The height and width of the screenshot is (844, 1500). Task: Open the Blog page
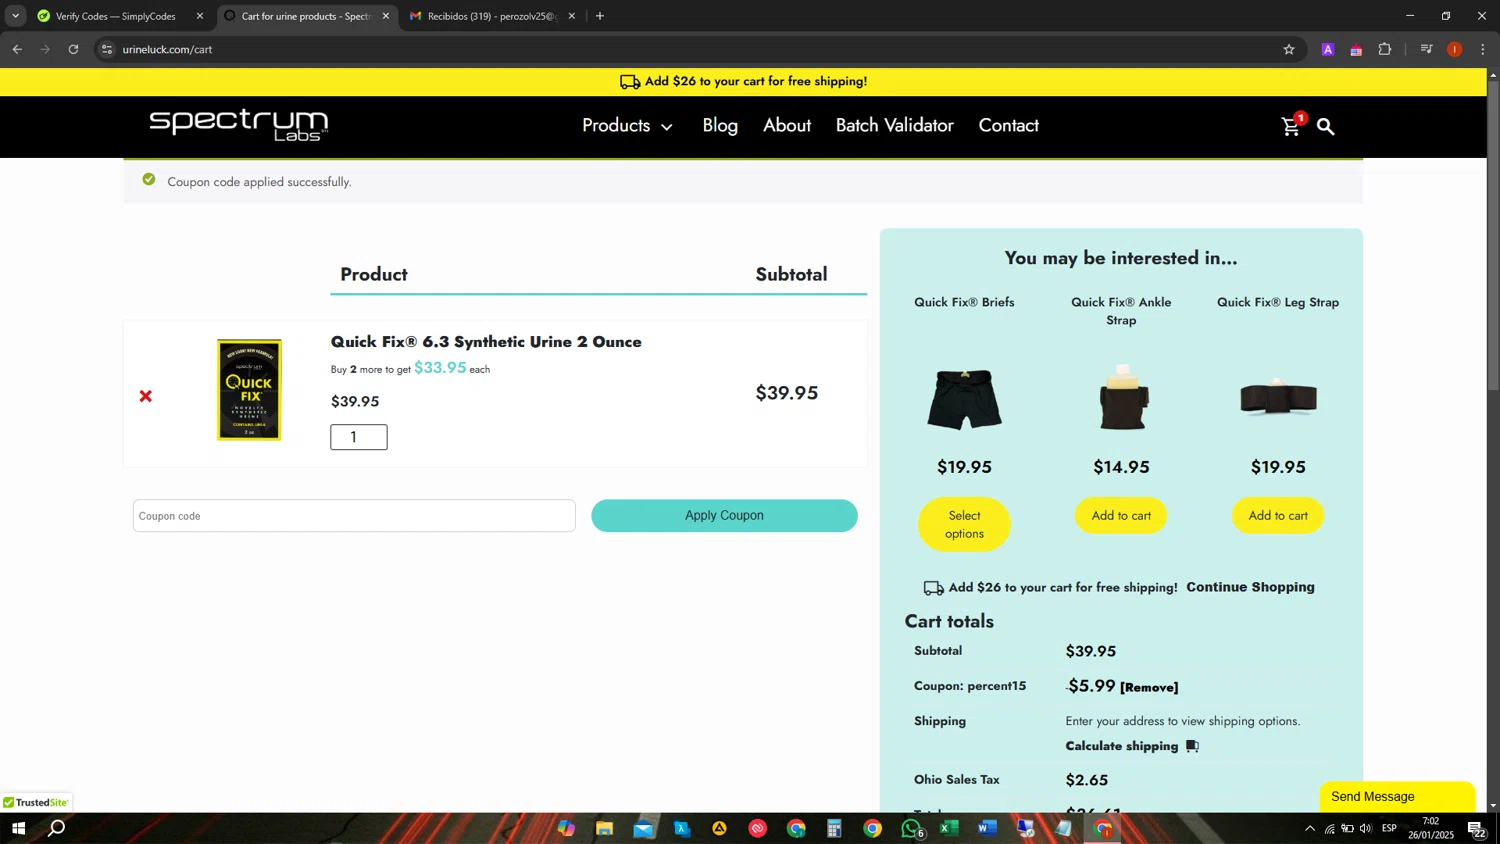point(720,126)
